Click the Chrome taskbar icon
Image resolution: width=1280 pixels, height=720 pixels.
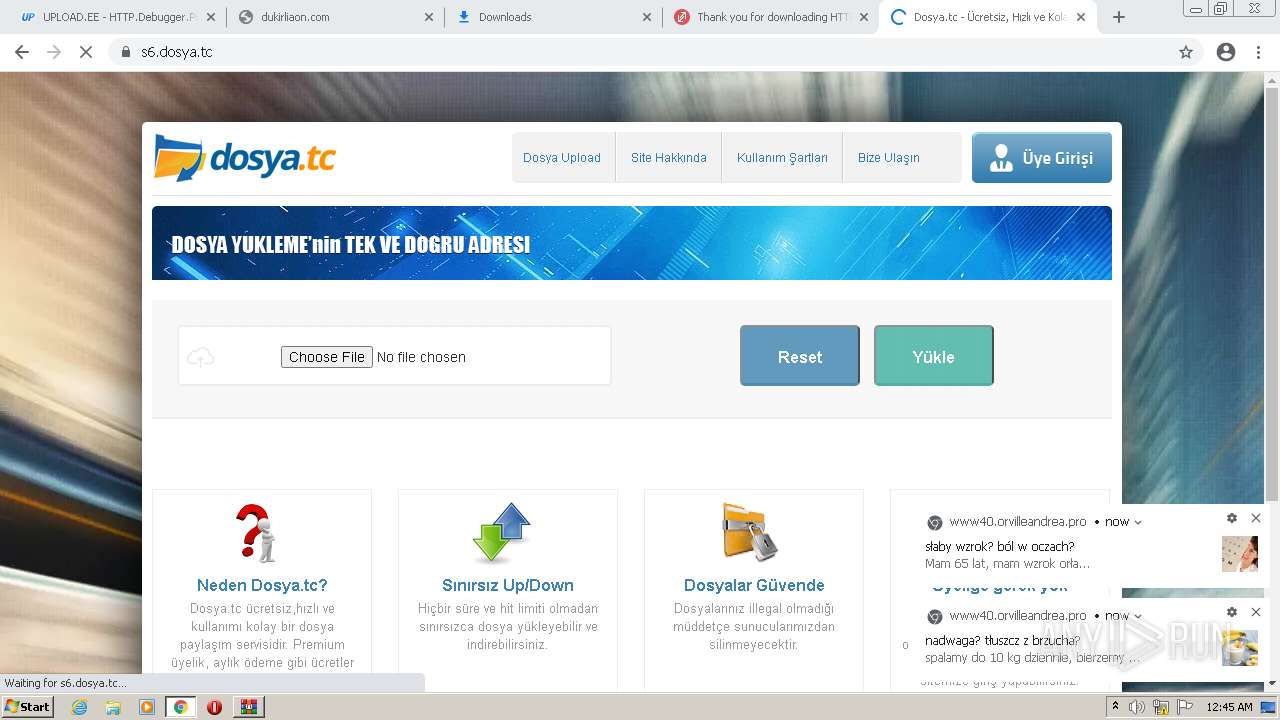[180, 707]
